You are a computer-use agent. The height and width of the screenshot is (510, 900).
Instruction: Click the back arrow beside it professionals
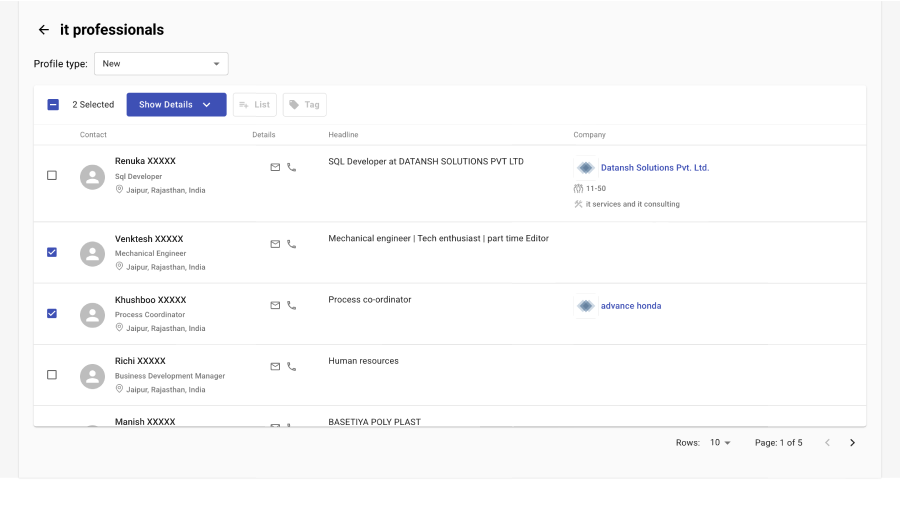43,30
